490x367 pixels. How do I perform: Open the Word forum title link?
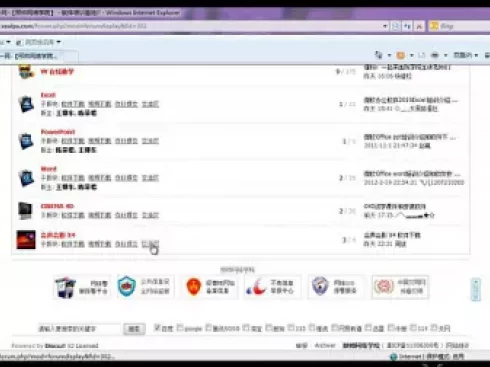coord(49,169)
